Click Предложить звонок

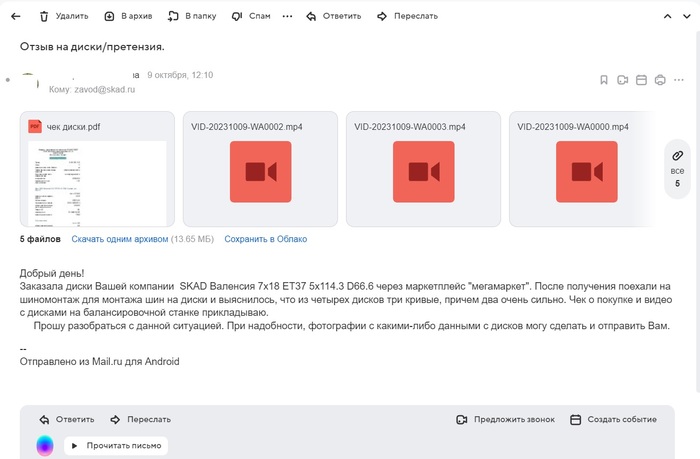coord(505,420)
